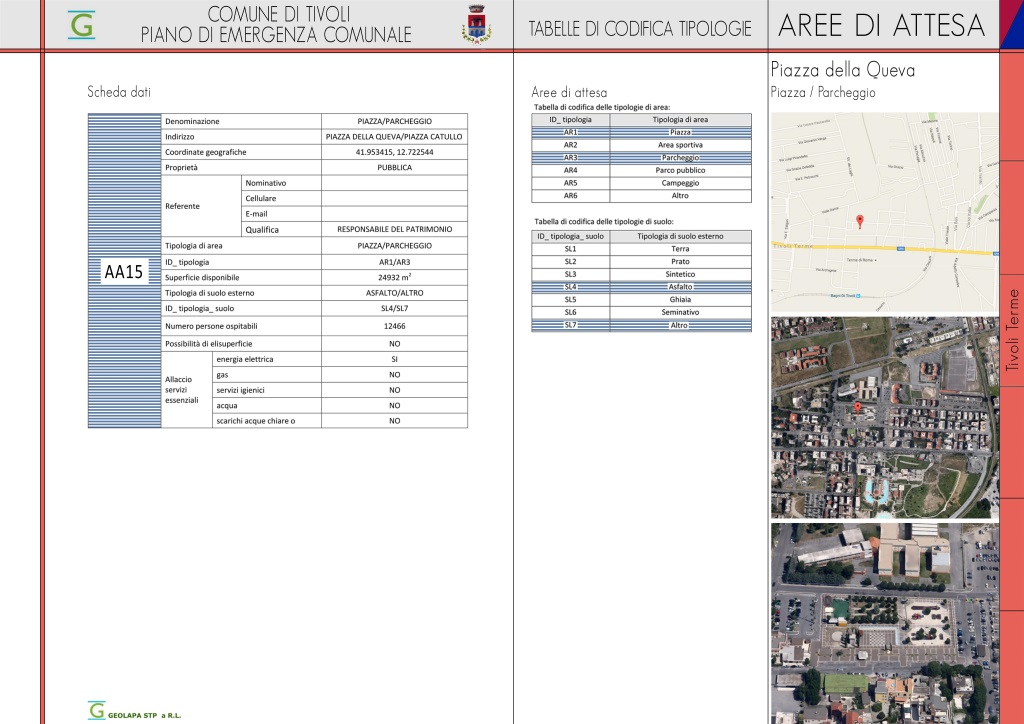Click the Piazza della Queva heading
Image resolution: width=1024 pixels, height=724 pixels.
tap(842, 70)
